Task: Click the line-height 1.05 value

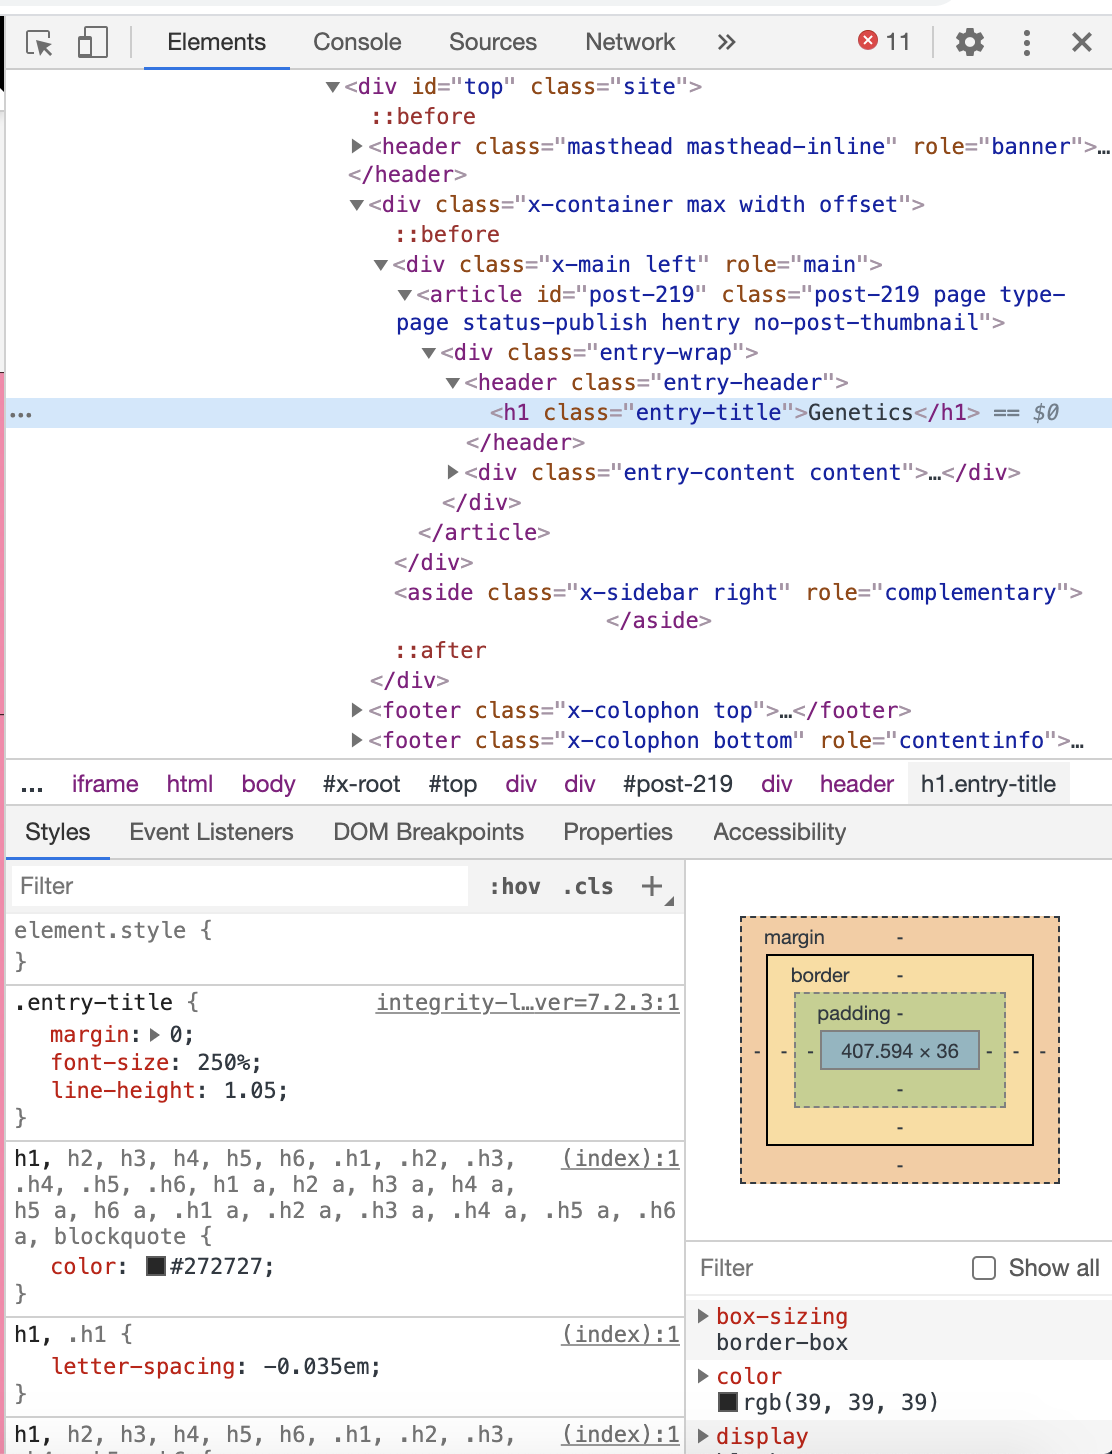Action: click(255, 1090)
